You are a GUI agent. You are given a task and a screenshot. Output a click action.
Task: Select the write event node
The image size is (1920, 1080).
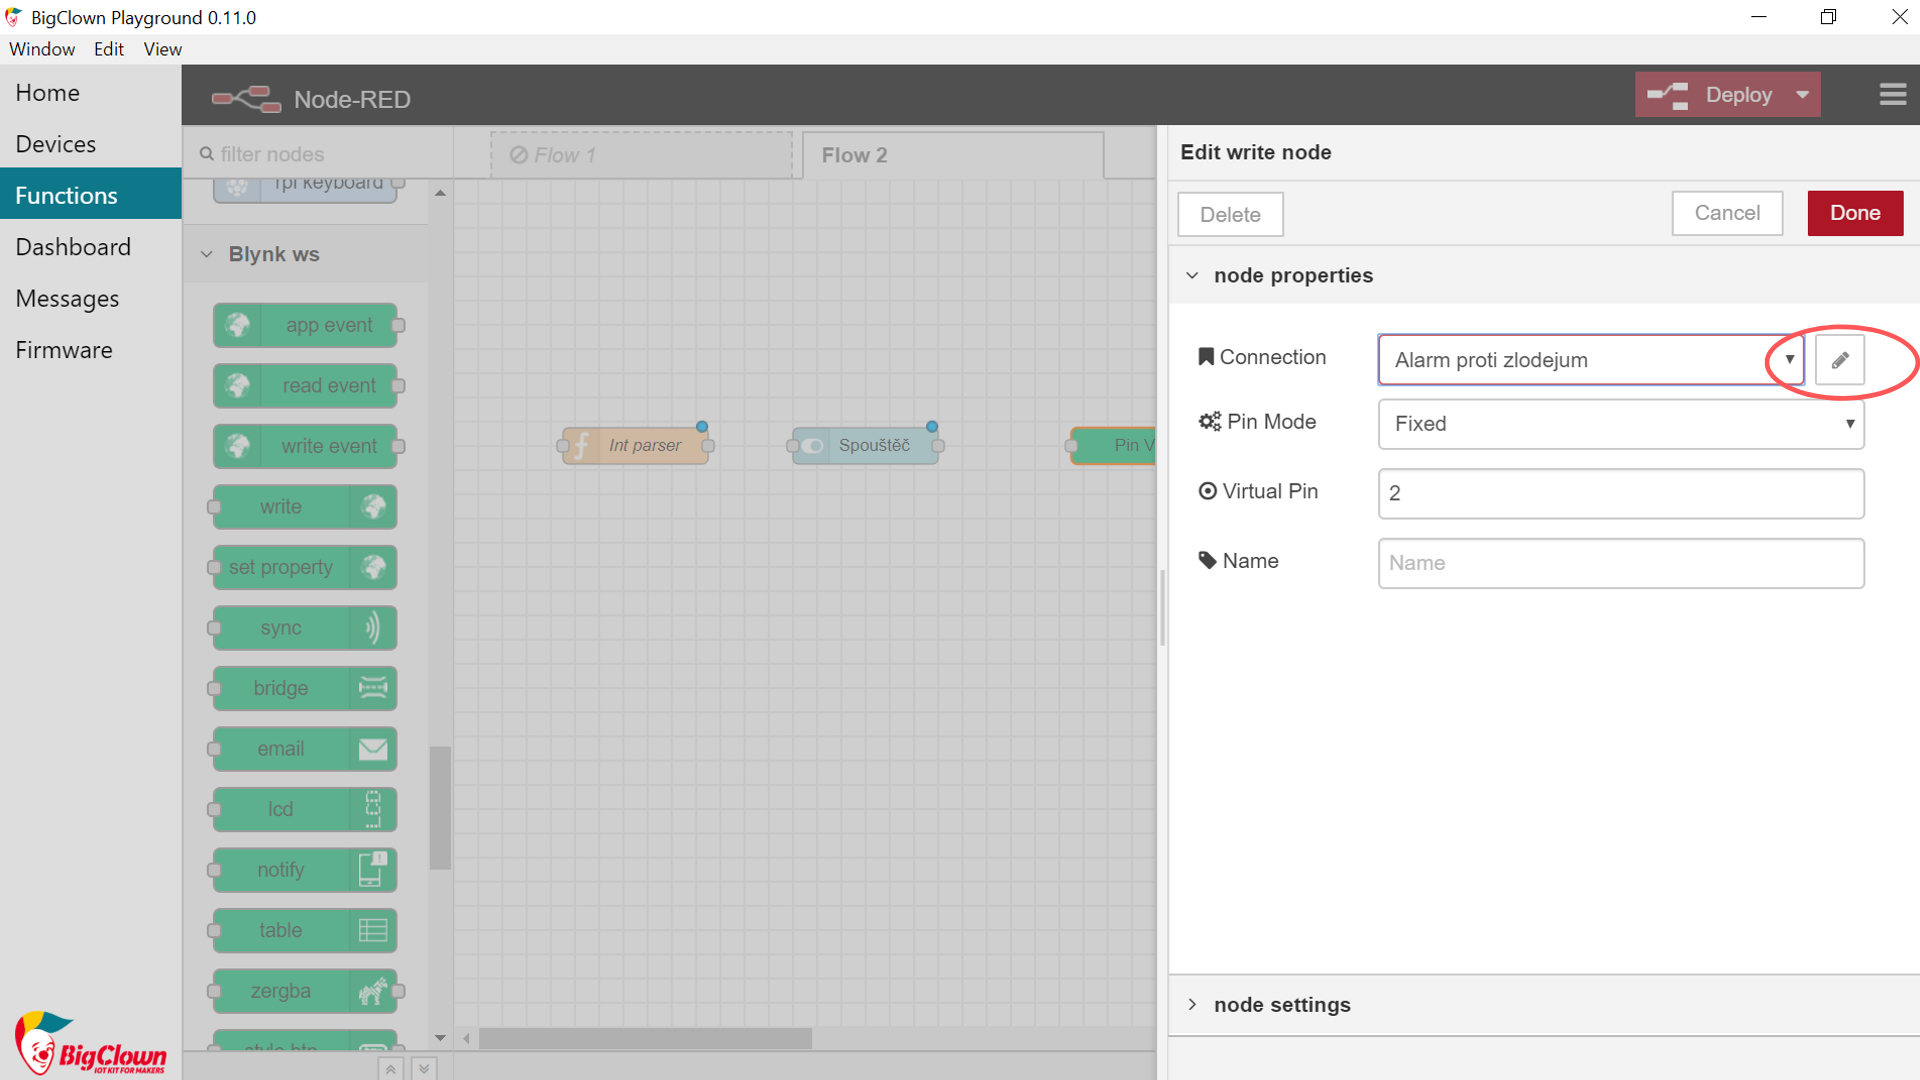tap(306, 446)
